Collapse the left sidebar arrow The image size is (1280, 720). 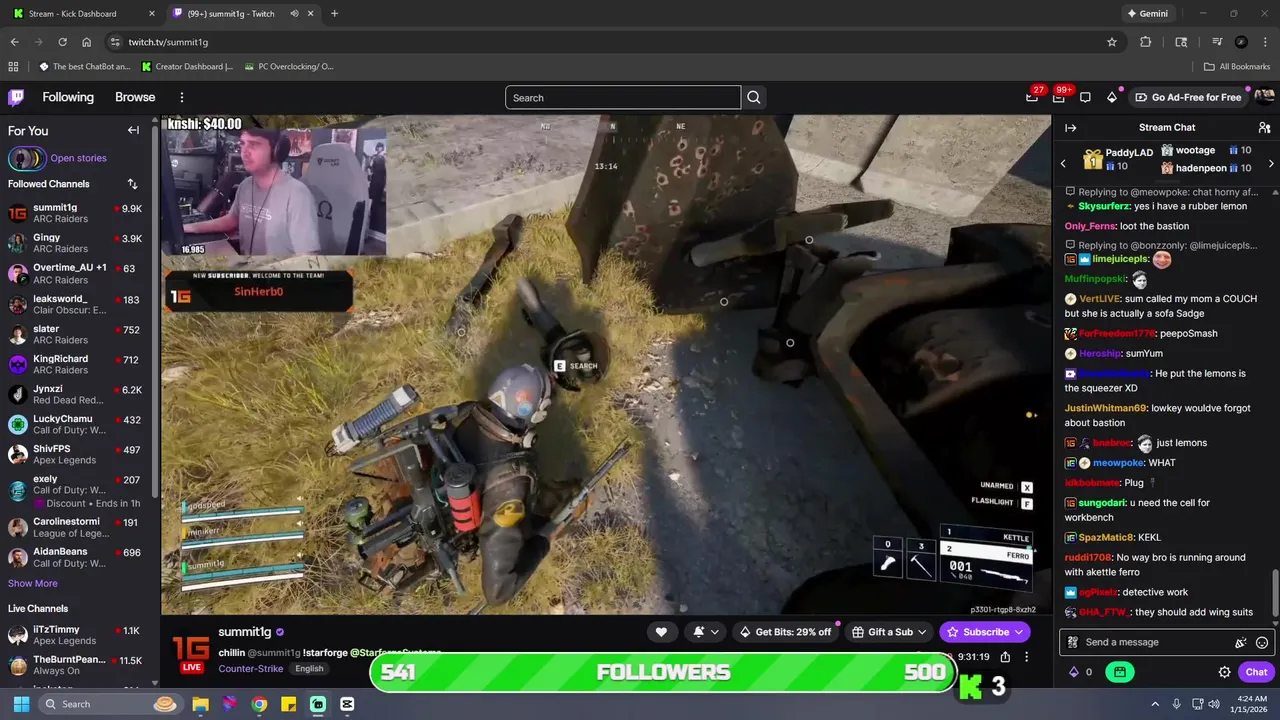pyautogui.click(x=133, y=130)
